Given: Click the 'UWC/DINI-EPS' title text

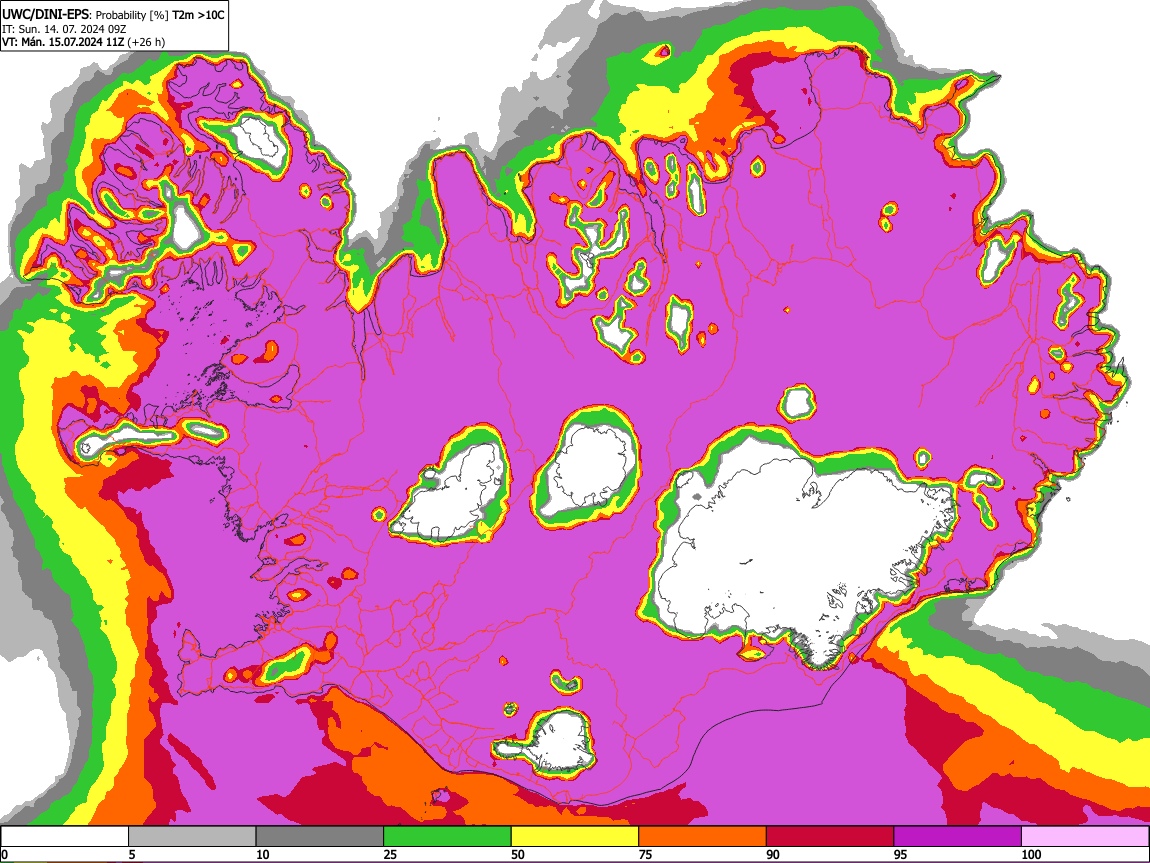Looking at the screenshot, I should tap(45, 15).
